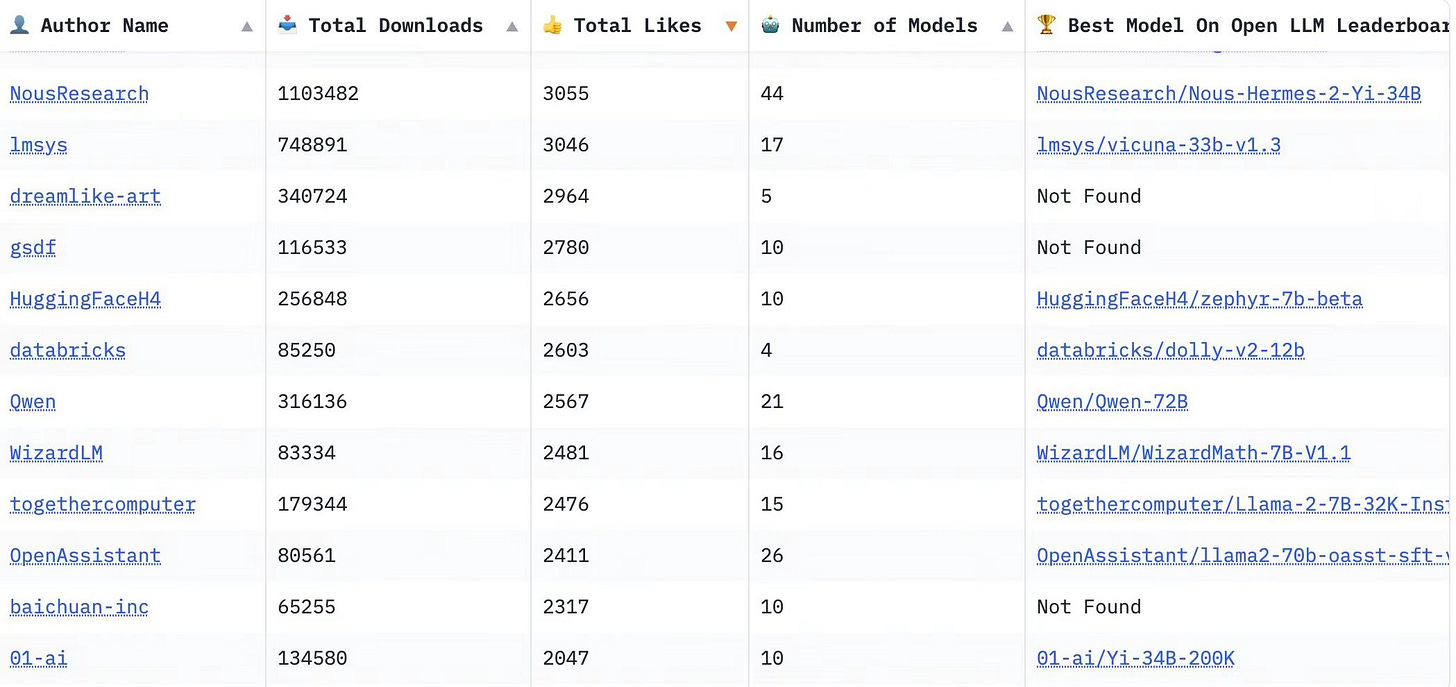Open the 01-ai author link
The image size is (1456, 687).
coord(39,658)
